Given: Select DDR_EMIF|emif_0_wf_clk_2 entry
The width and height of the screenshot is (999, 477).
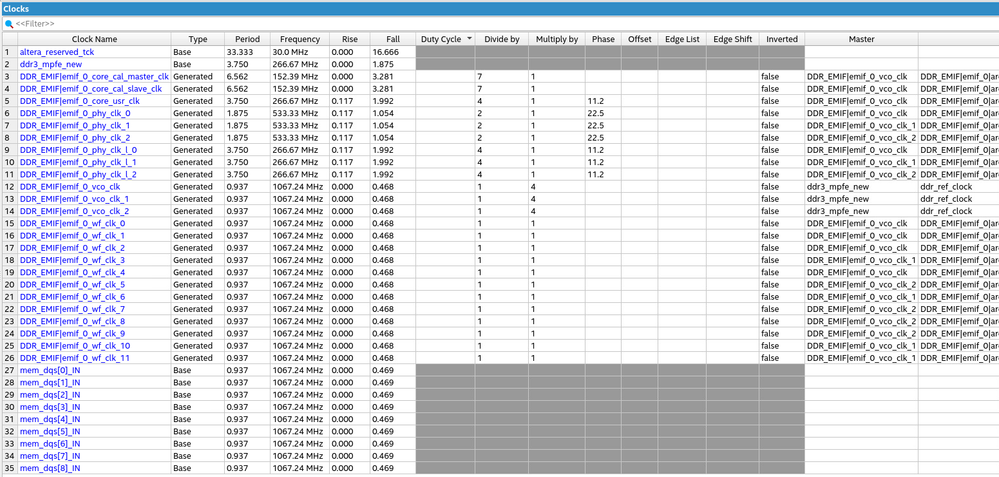Looking at the screenshot, I should pos(73,248).
